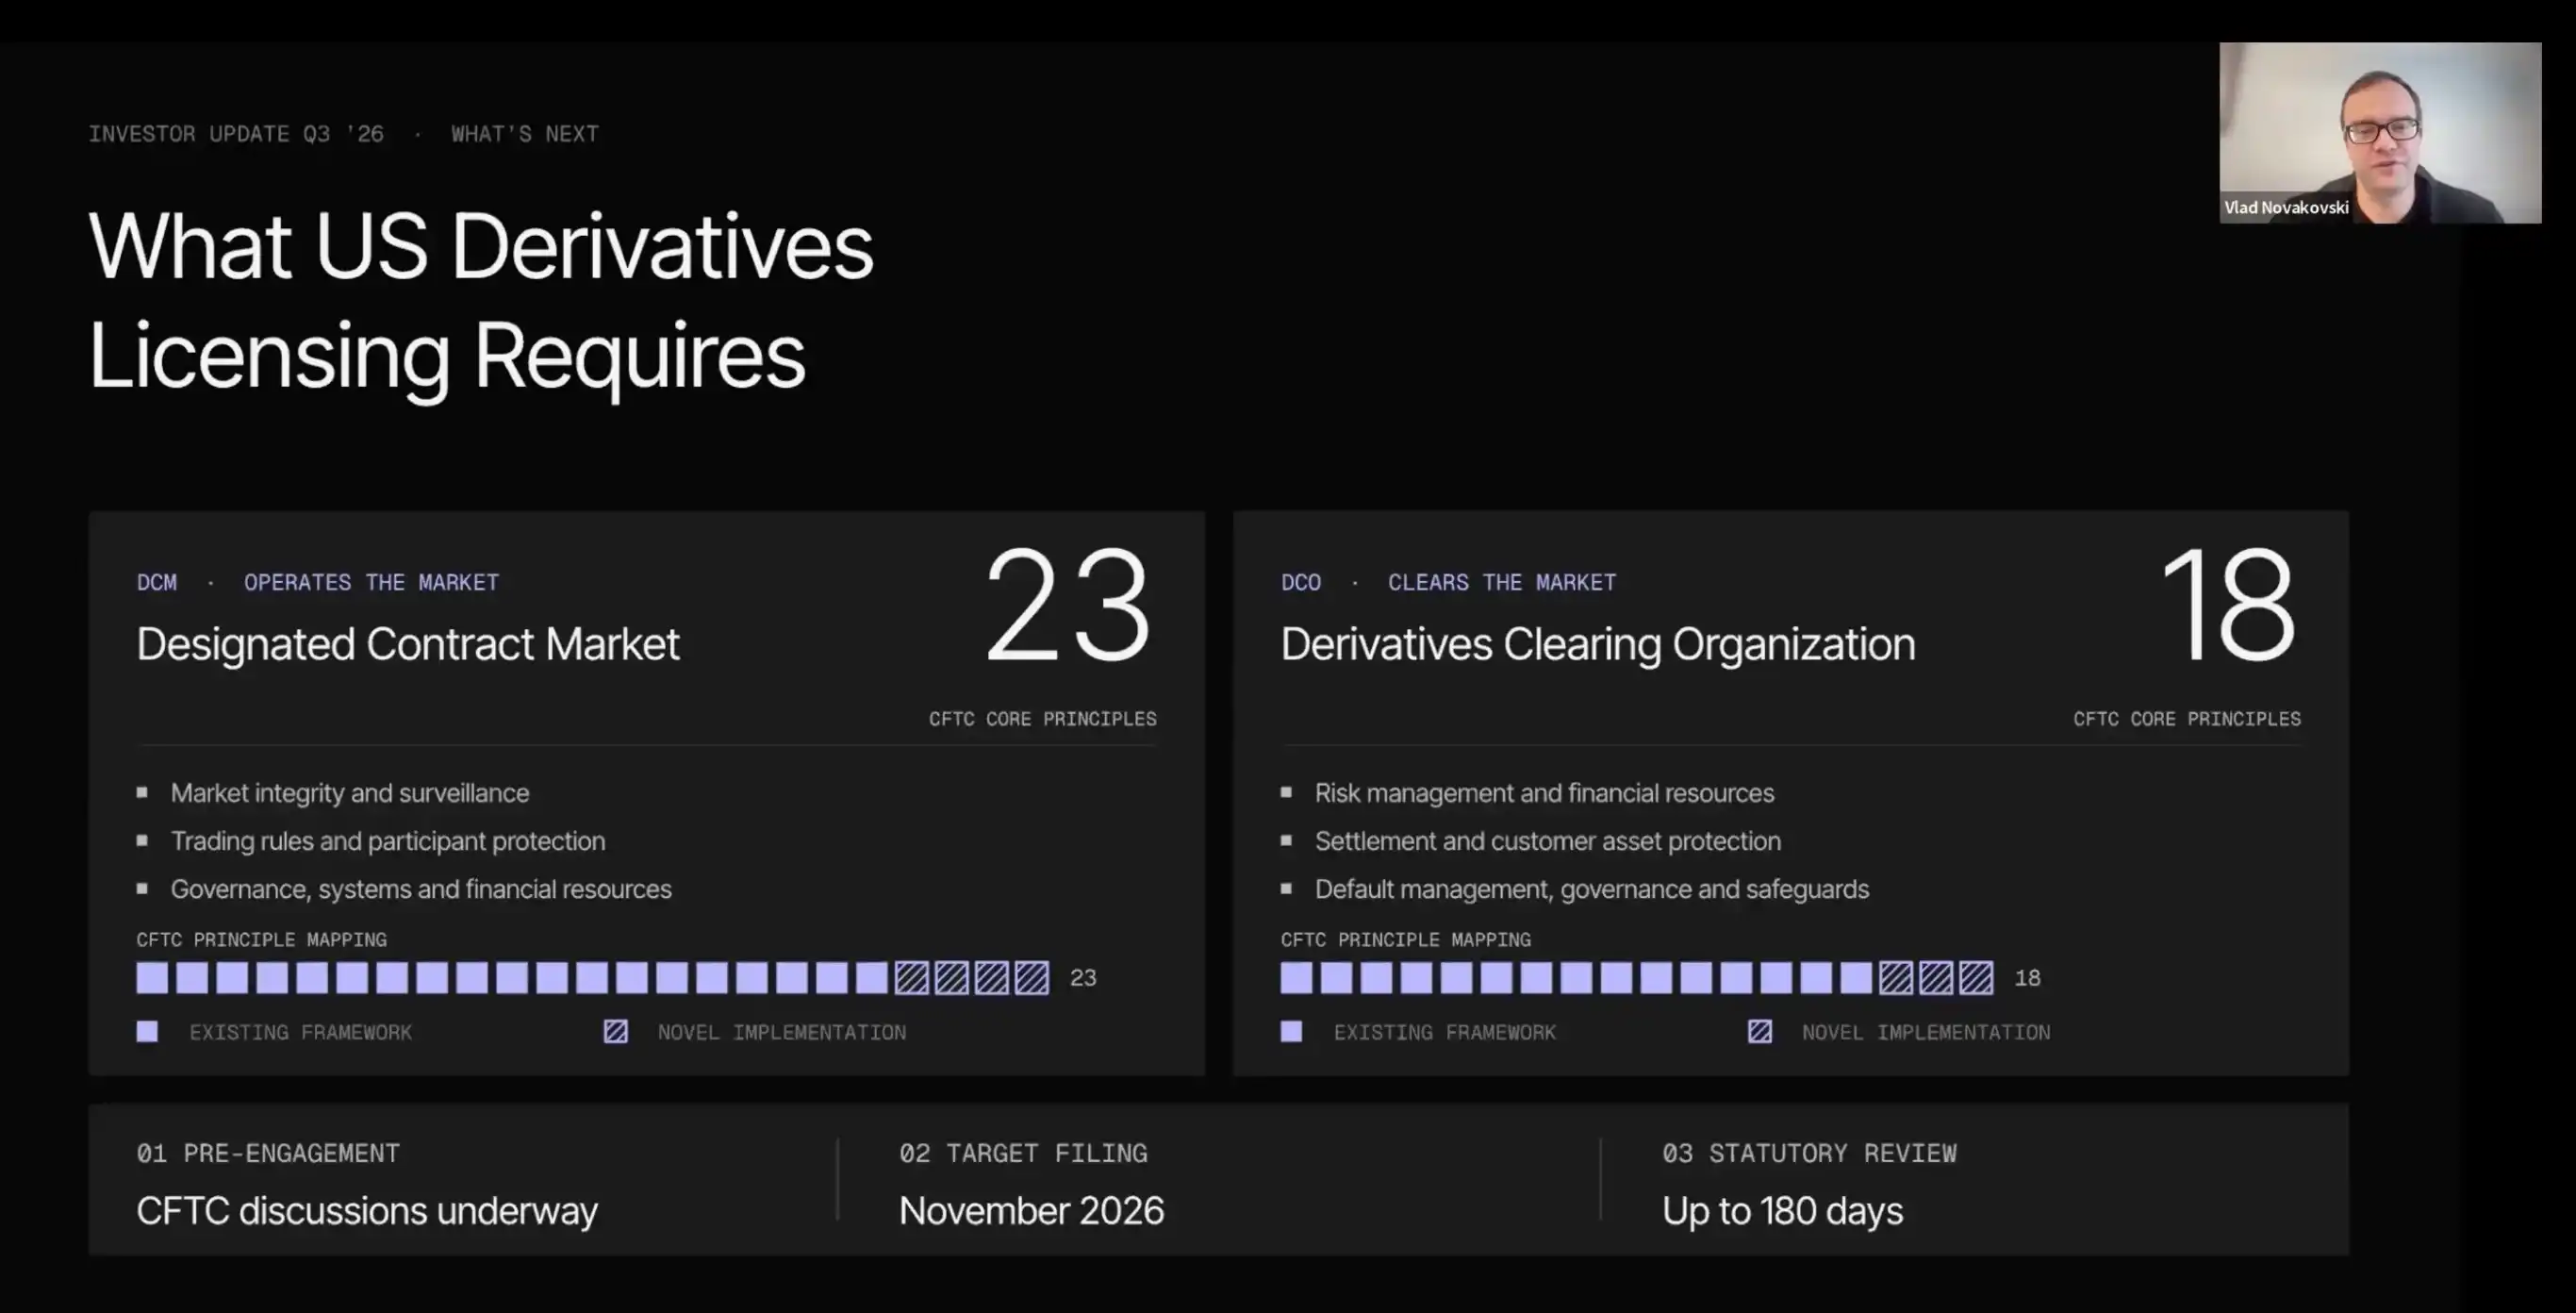Select the last hatched square in DCO mapping bar
Viewport: 2576px width, 1313px height.
pos(1976,977)
